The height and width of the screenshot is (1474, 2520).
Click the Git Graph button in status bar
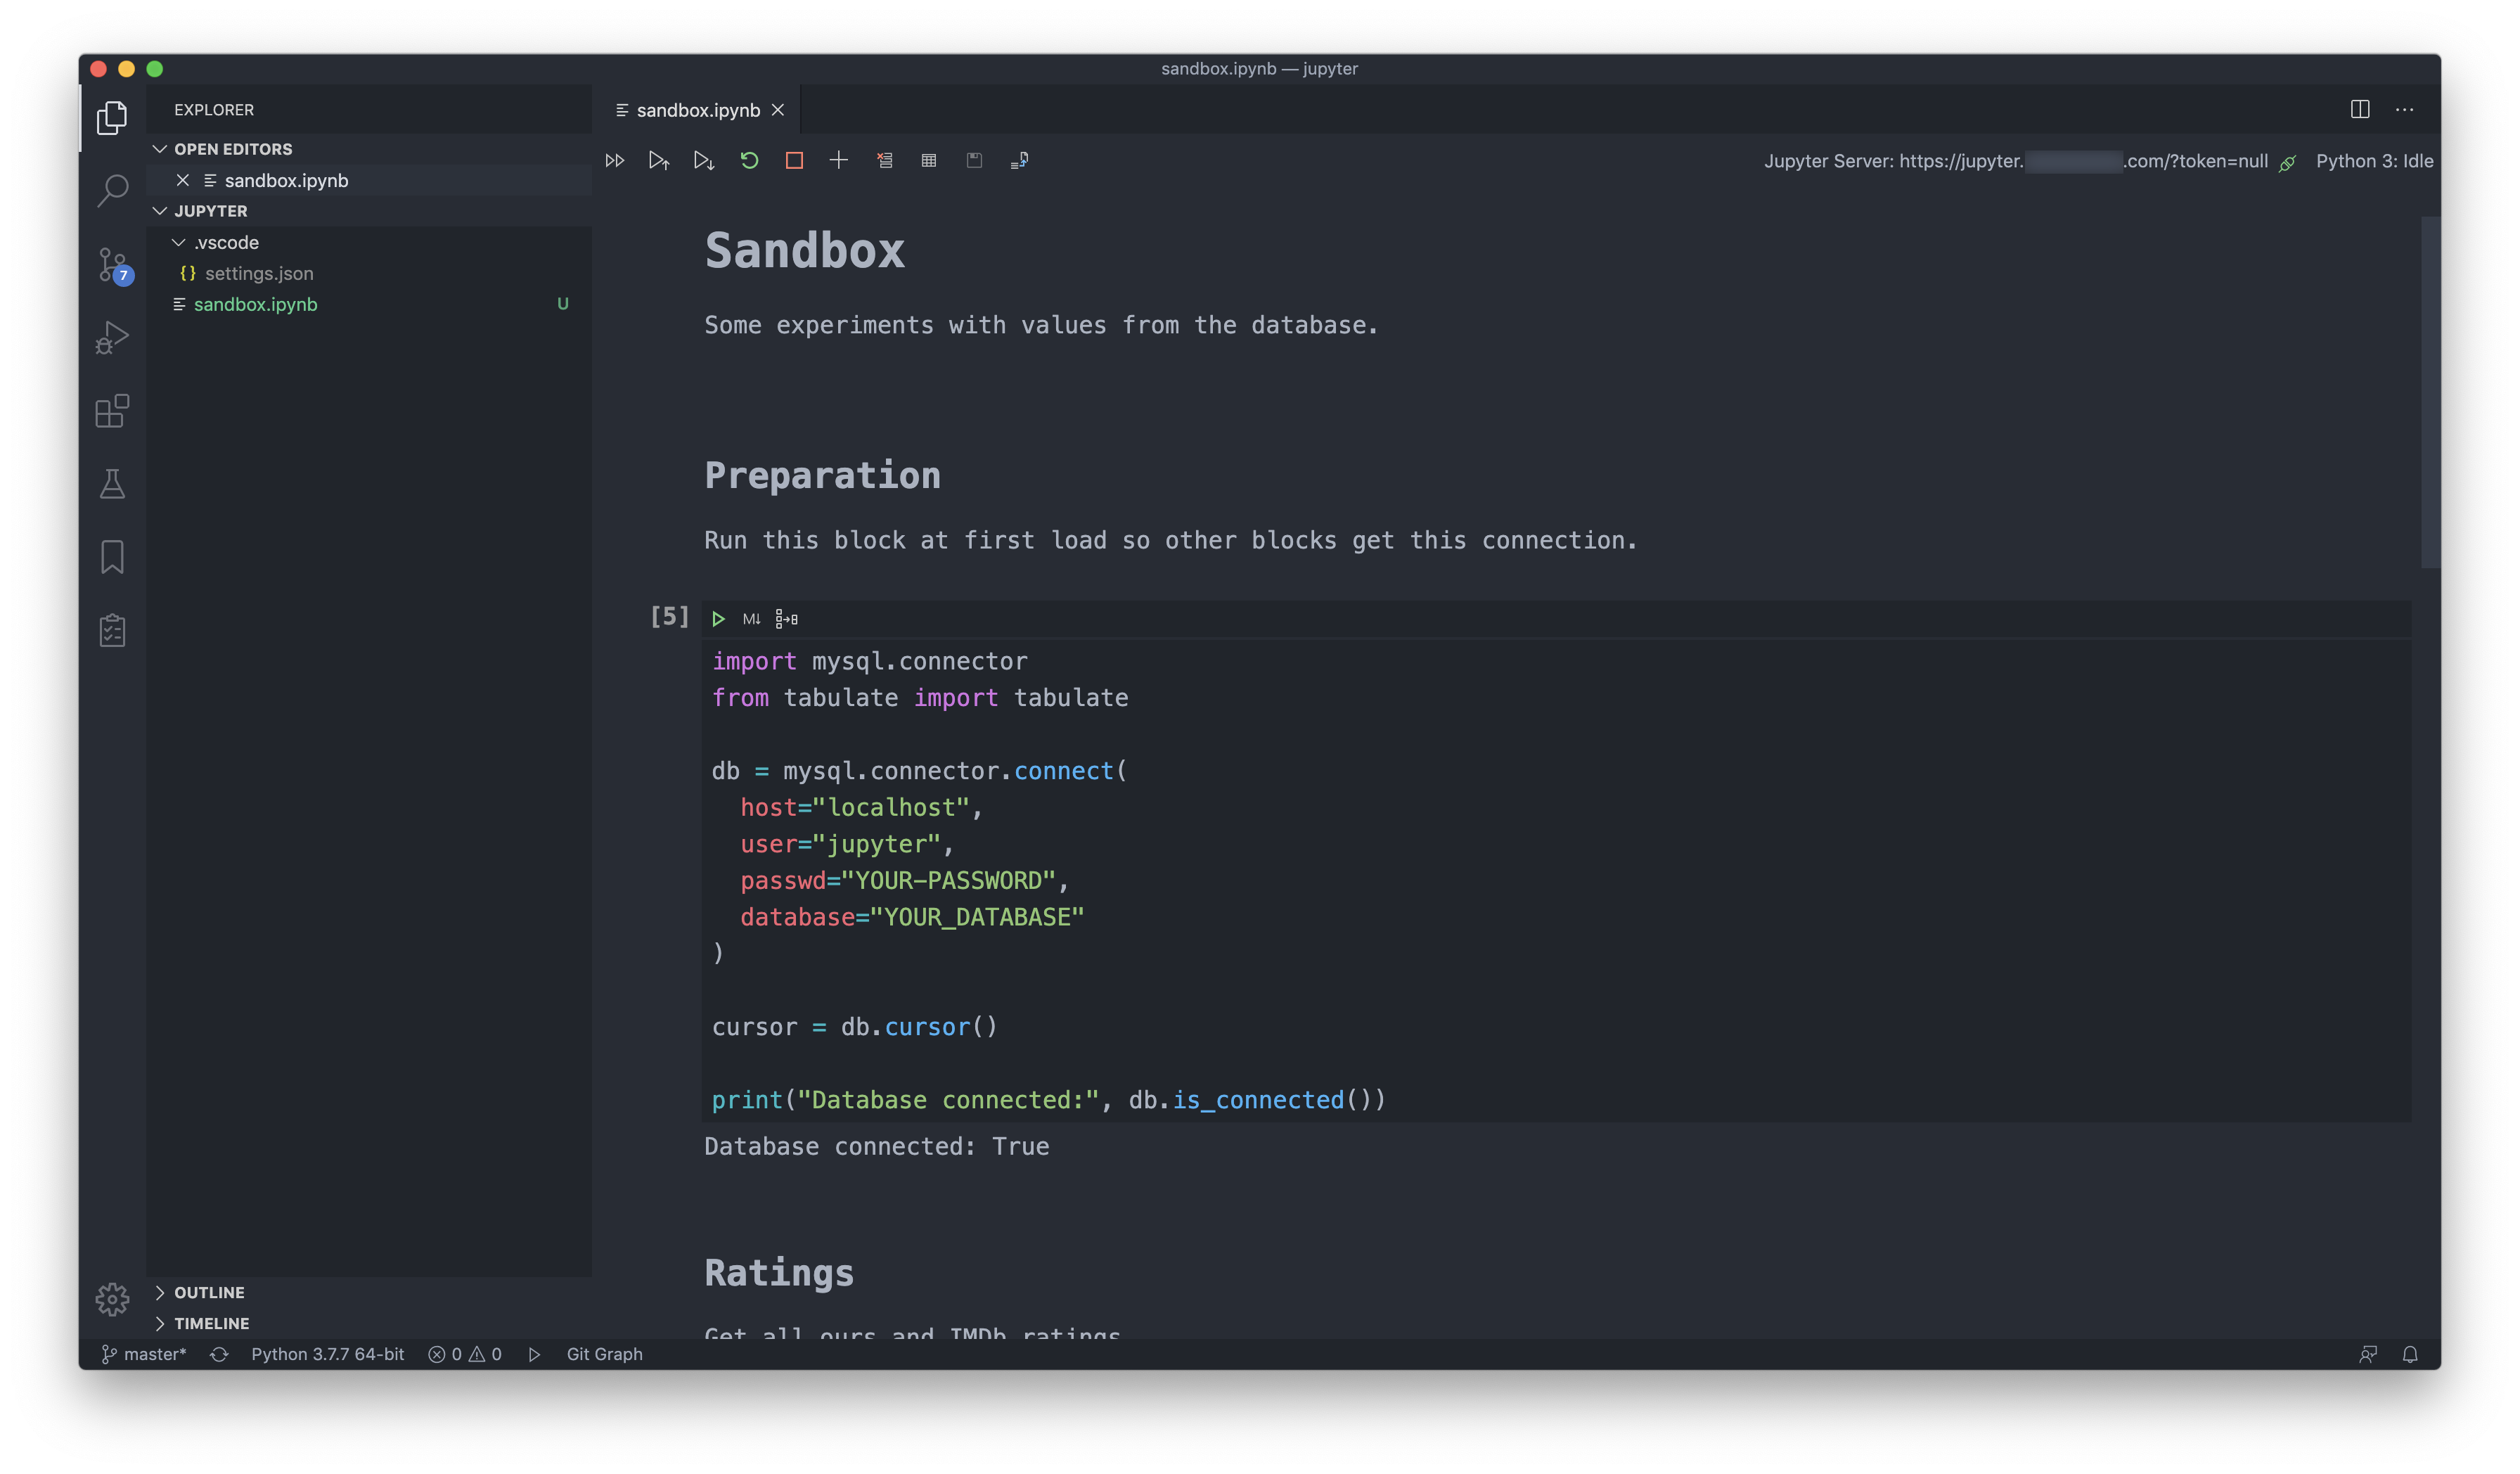click(603, 1353)
